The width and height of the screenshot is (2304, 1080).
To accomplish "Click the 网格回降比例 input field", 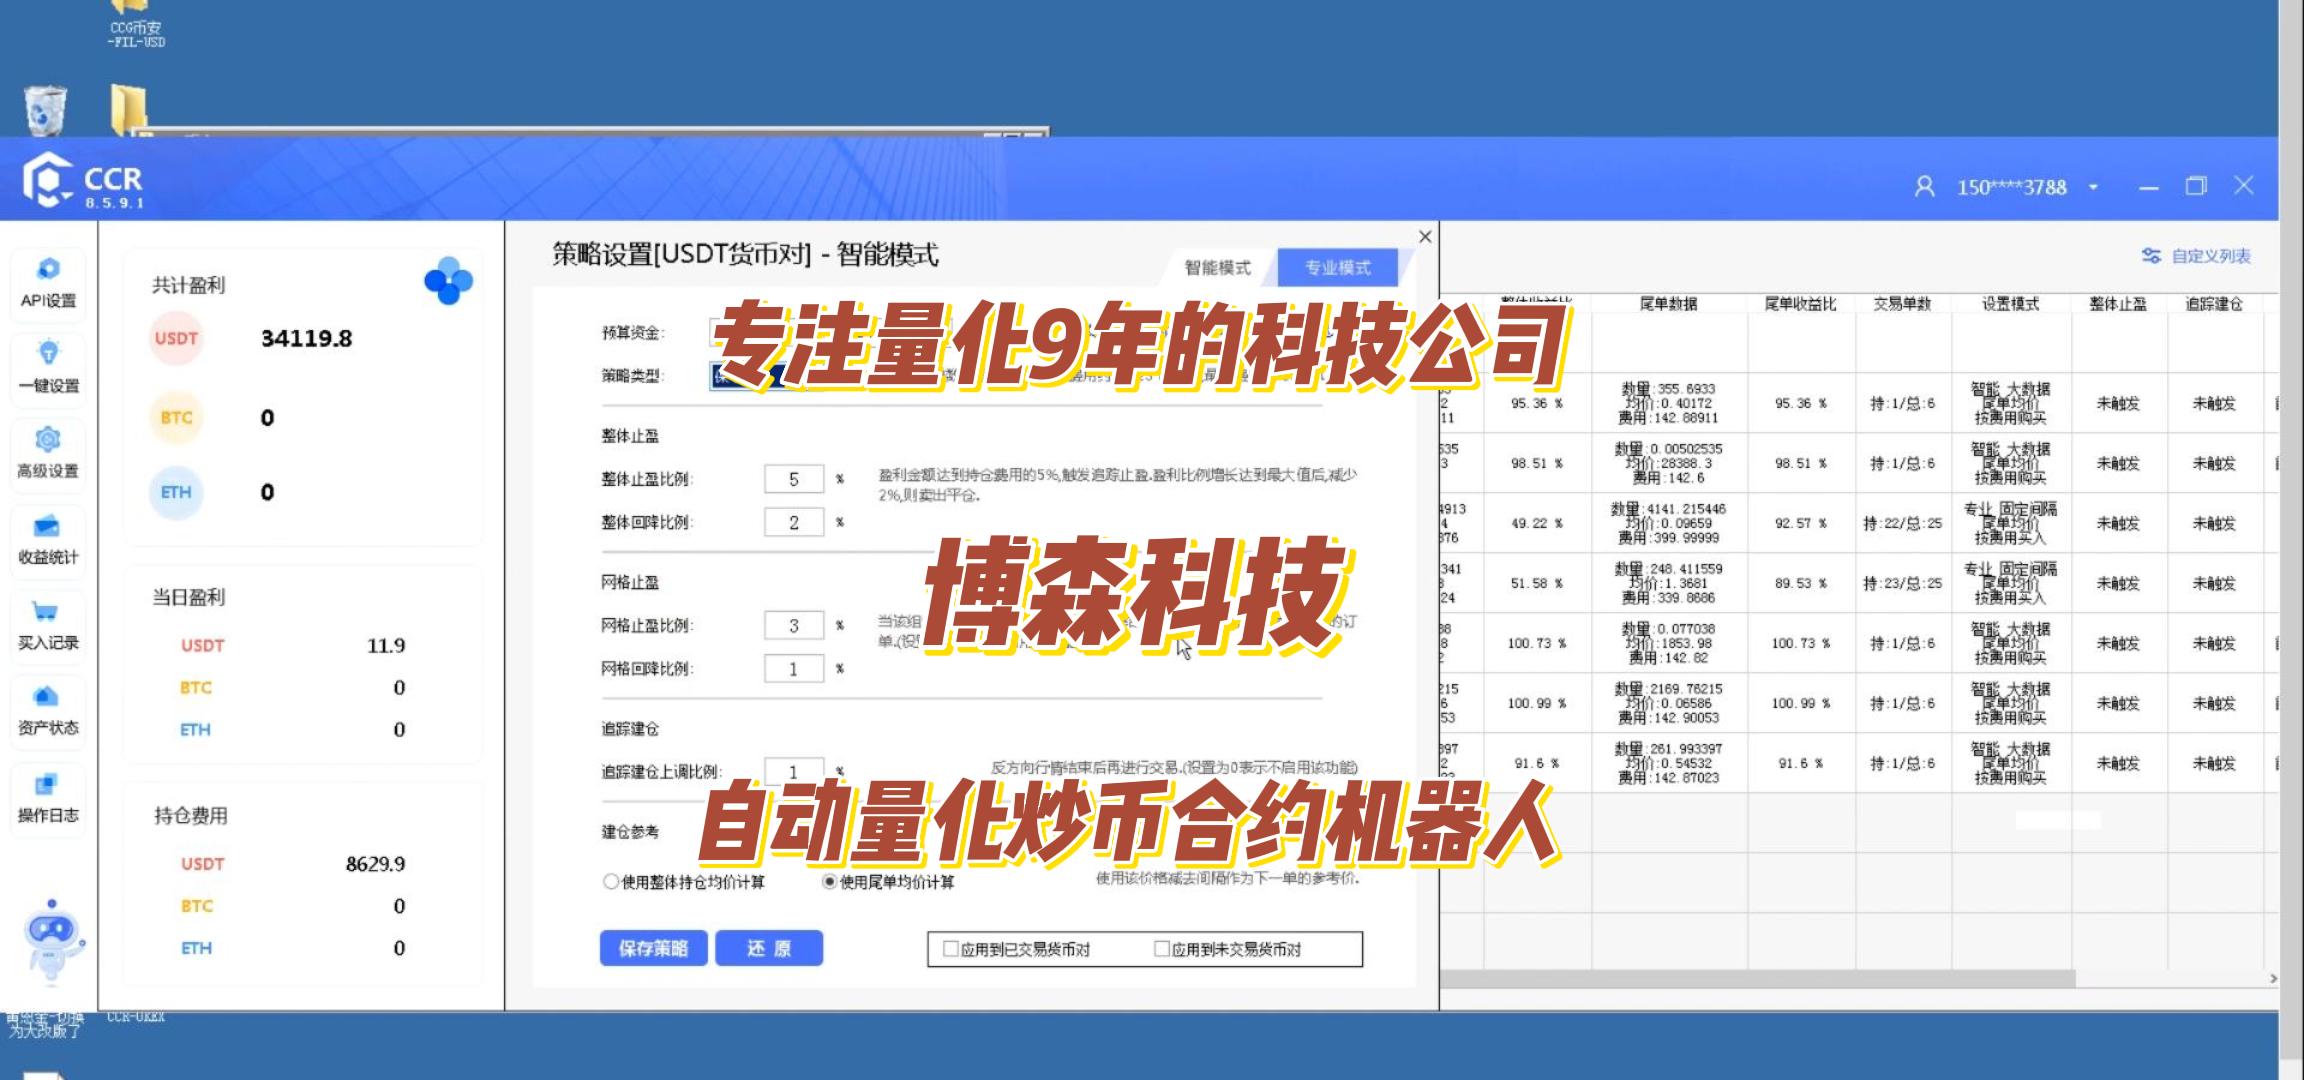I will click(x=794, y=668).
